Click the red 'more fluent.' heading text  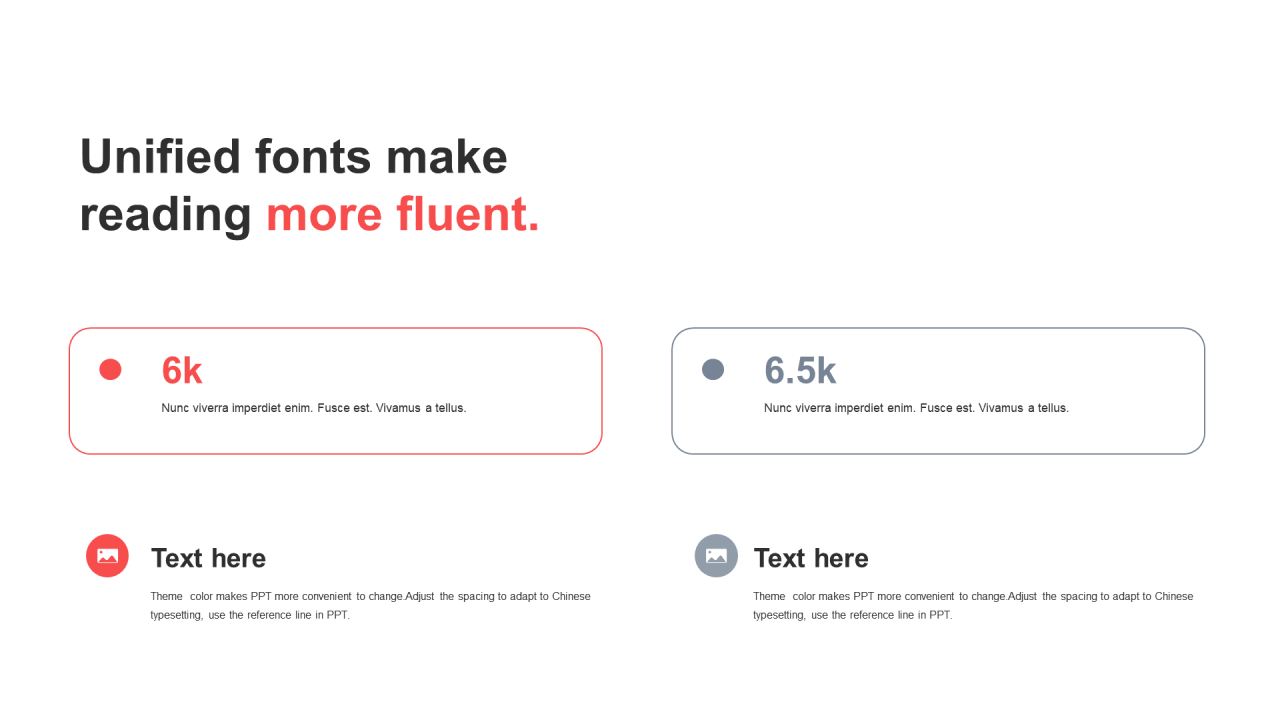tap(402, 214)
